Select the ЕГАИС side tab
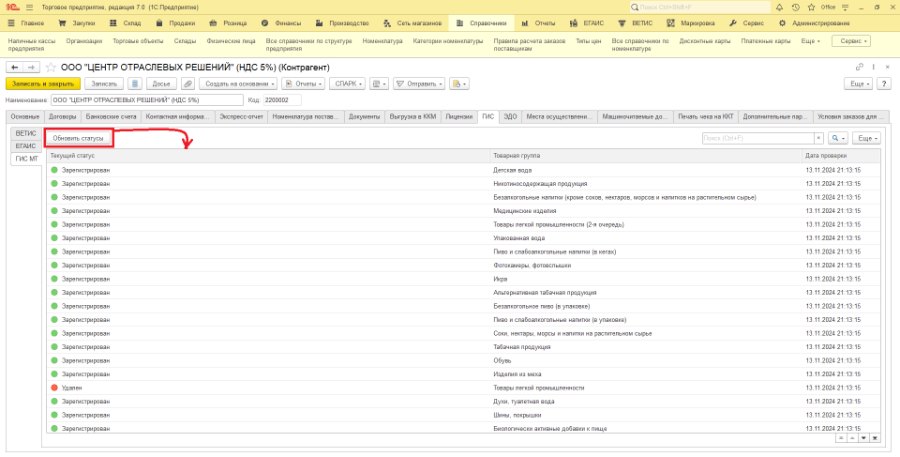This screenshot has height=457, width=900. coord(26,146)
